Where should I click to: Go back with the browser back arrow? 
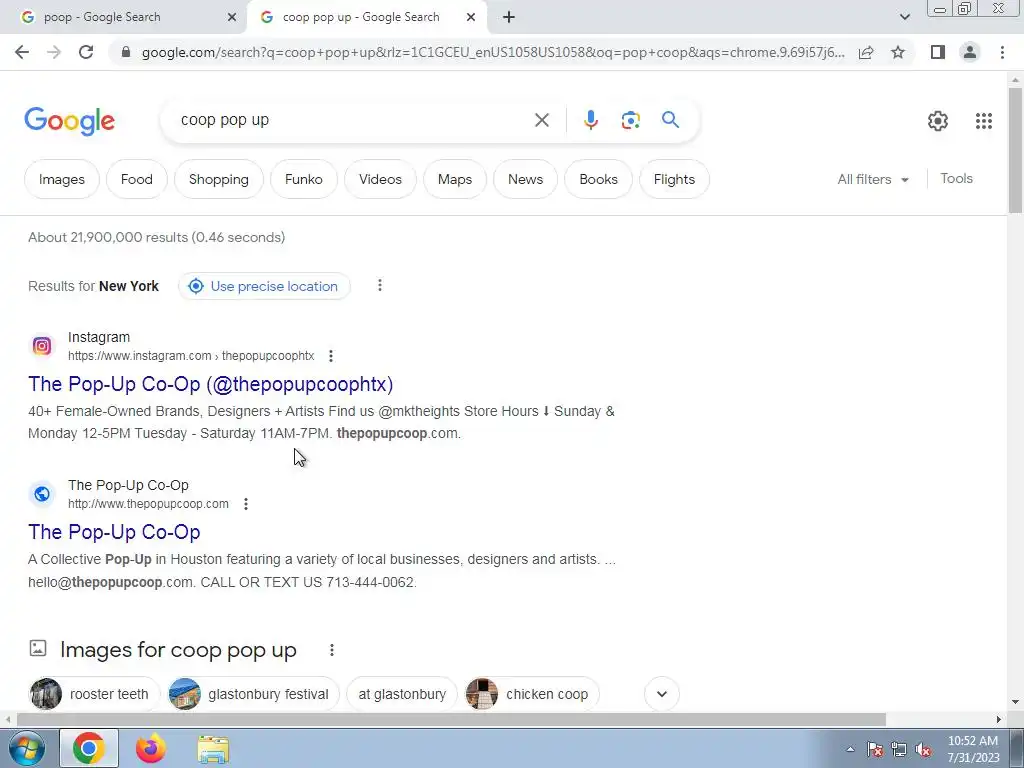pyautogui.click(x=22, y=52)
